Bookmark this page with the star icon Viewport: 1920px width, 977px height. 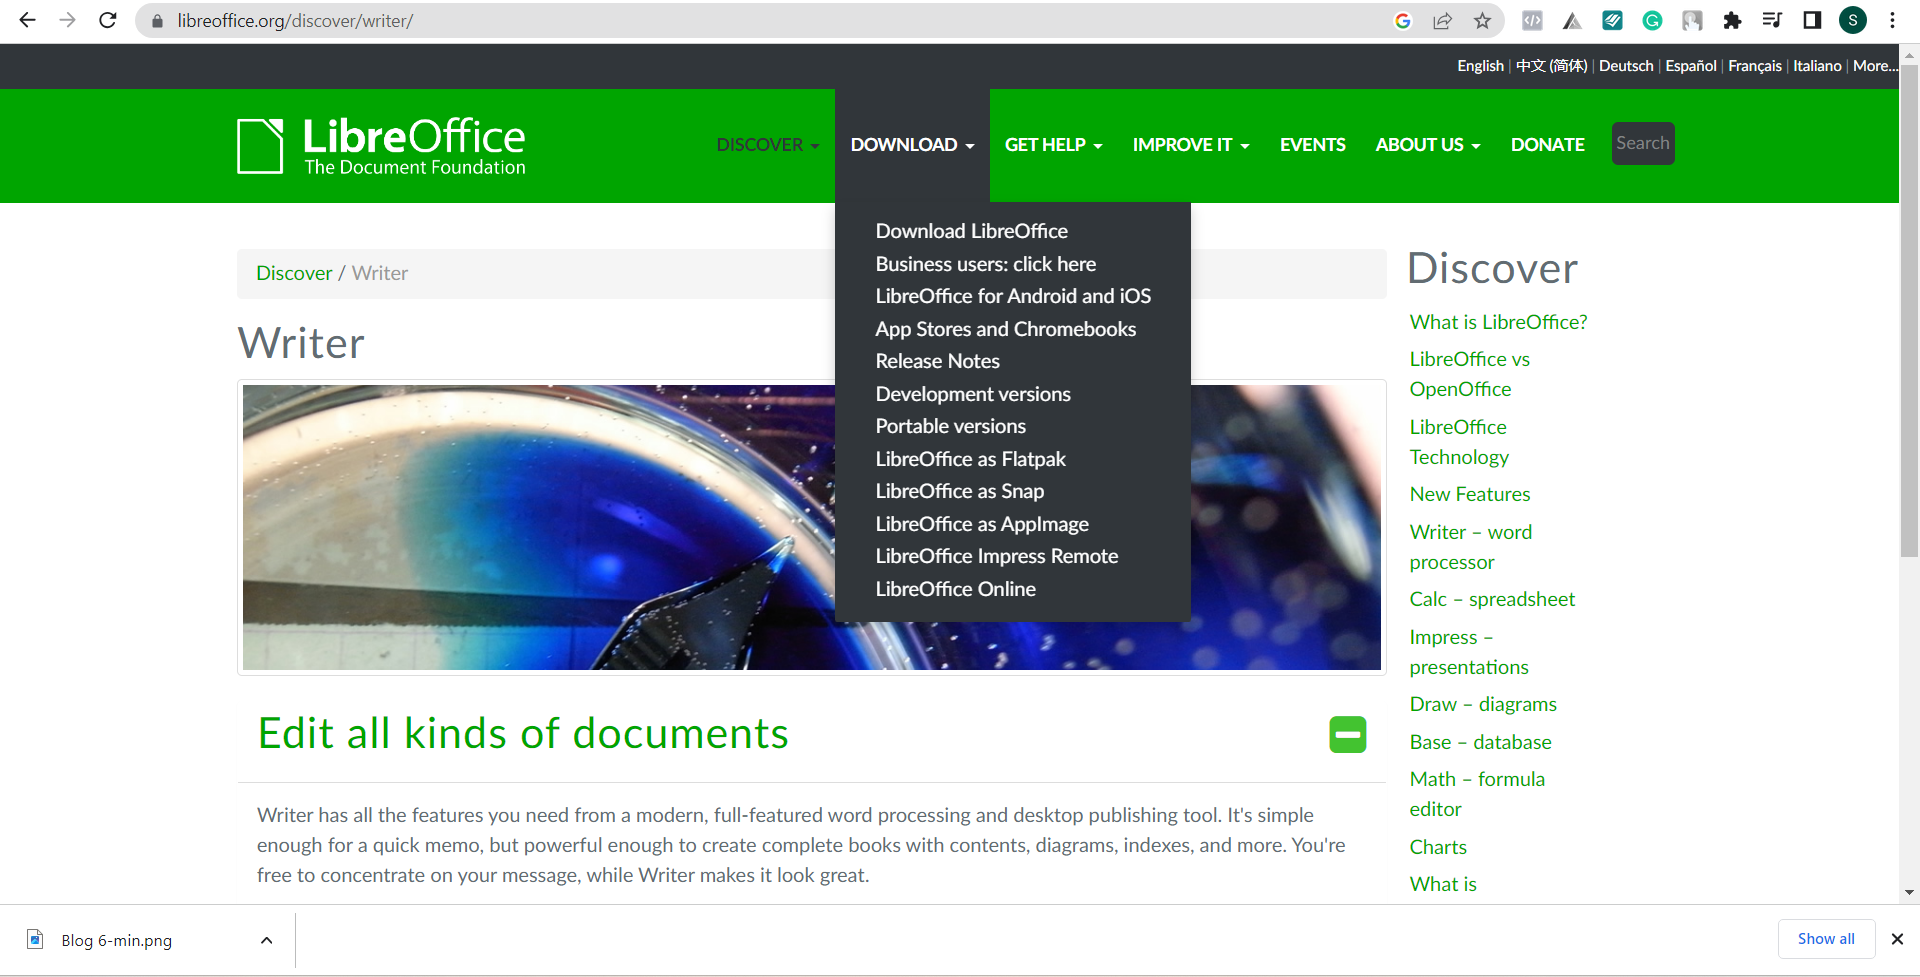[1482, 21]
